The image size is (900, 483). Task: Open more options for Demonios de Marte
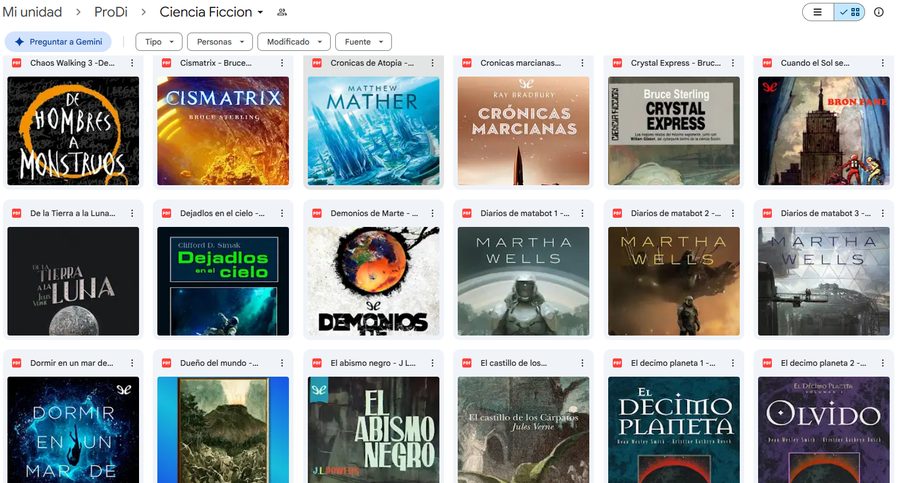(x=432, y=213)
